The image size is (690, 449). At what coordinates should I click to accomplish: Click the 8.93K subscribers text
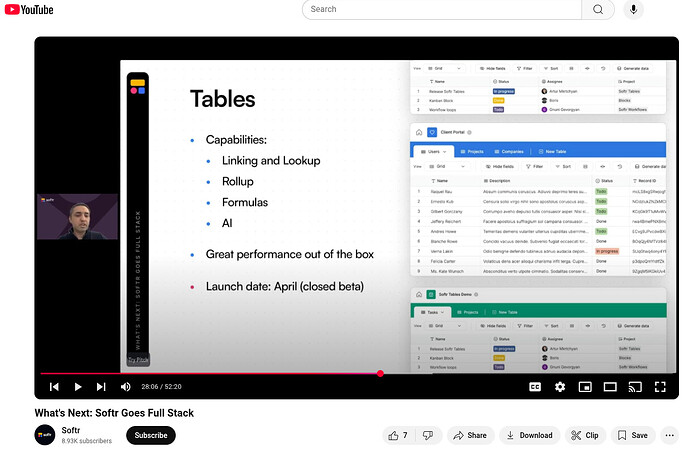click(x=87, y=441)
